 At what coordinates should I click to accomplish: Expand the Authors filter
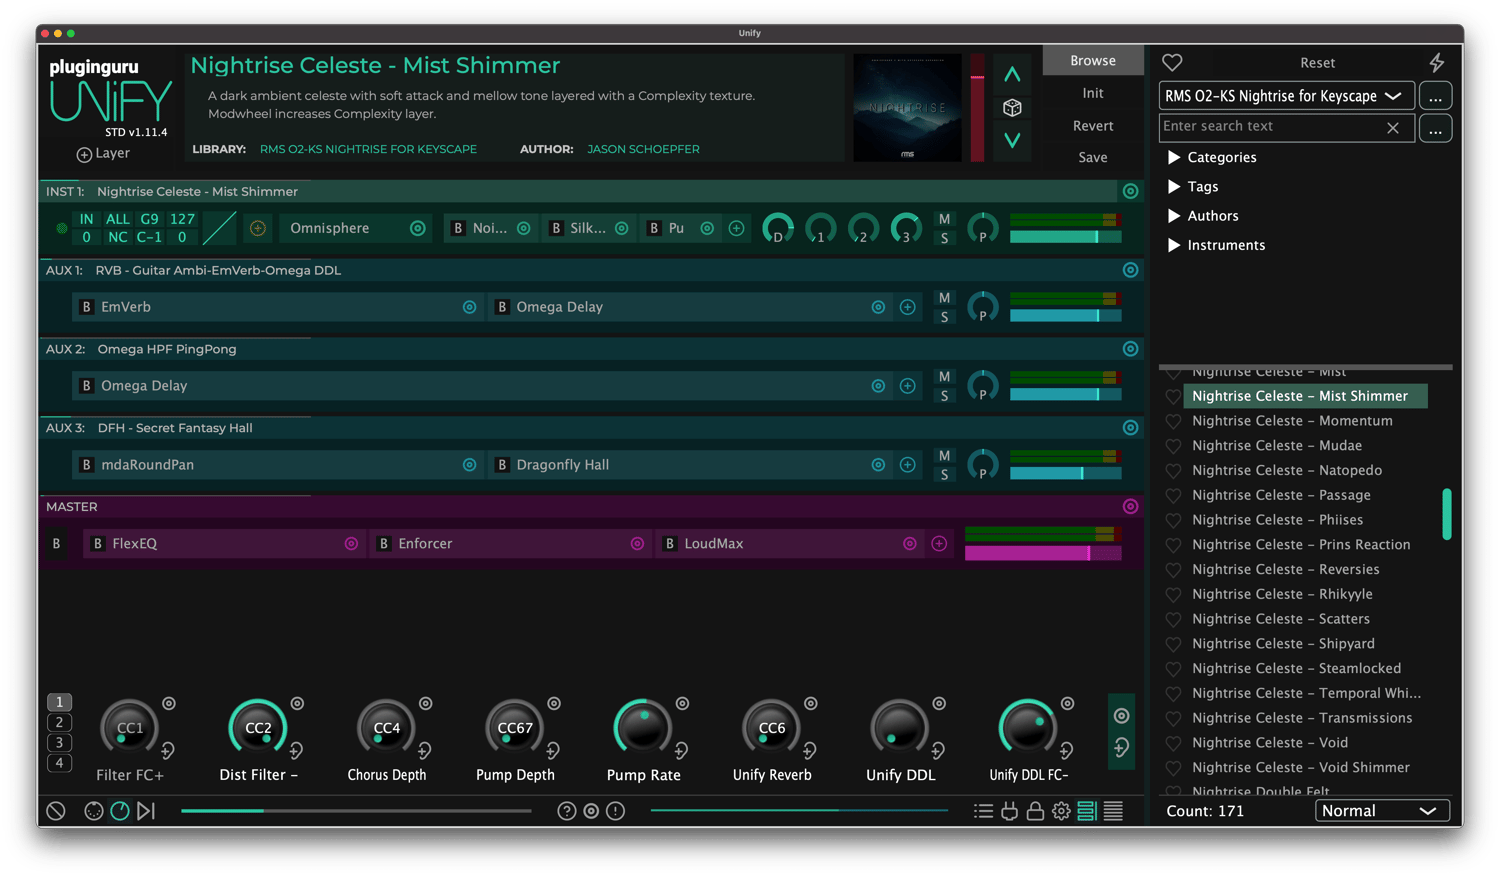[1174, 216]
